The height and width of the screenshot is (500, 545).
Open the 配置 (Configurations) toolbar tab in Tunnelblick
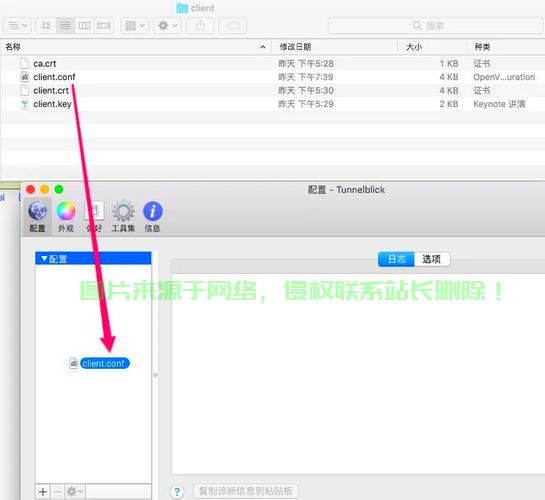tap(38, 217)
